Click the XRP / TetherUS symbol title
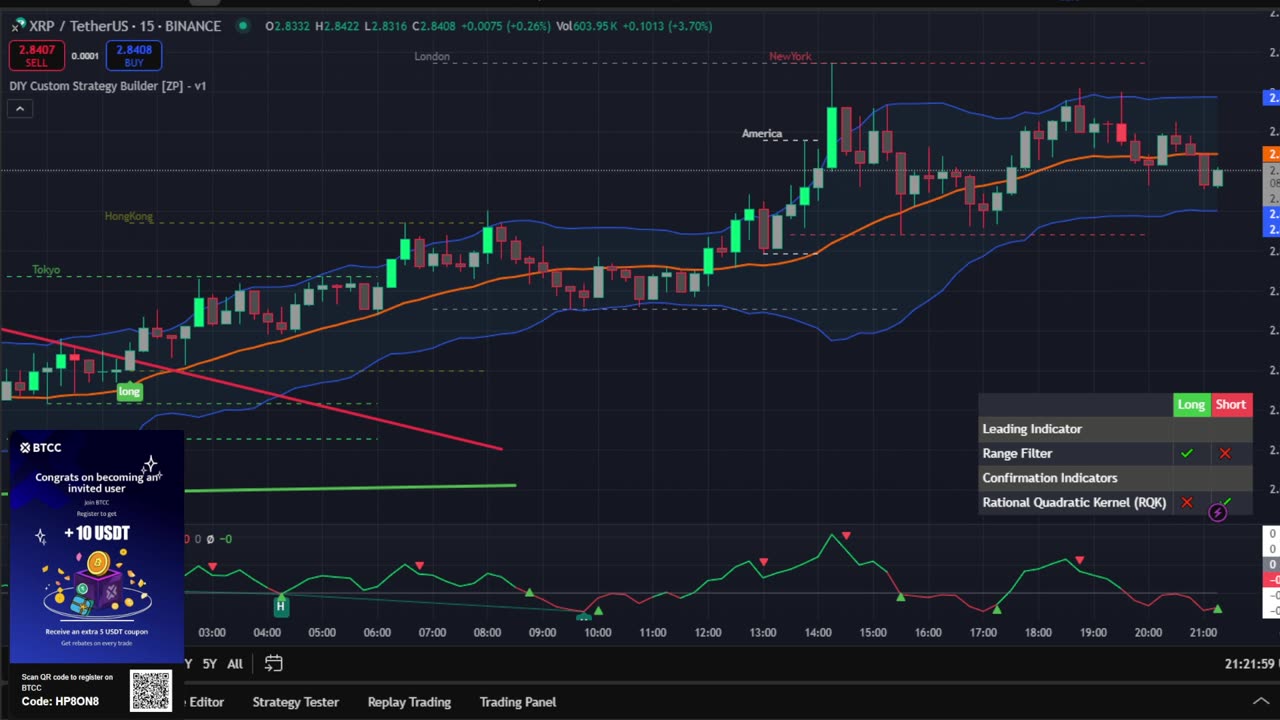 point(125,26)
